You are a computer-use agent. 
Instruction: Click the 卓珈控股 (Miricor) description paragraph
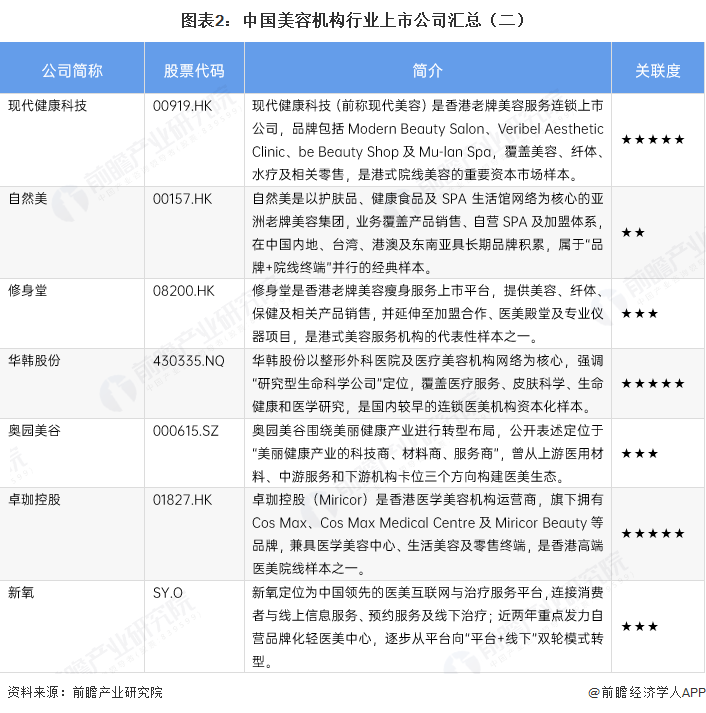pyautogui.click(x=428, y=534)
